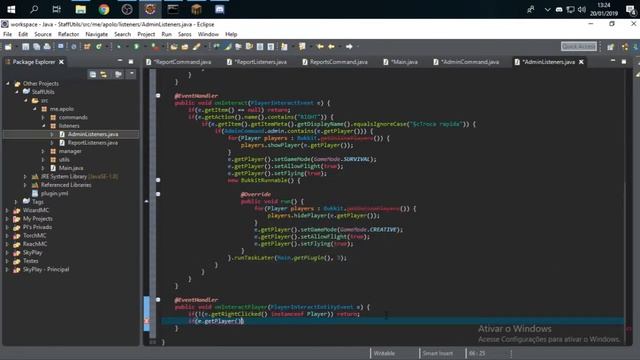Click the Save icon in the toolbar

pyautogui.click(x=25, y=47)
